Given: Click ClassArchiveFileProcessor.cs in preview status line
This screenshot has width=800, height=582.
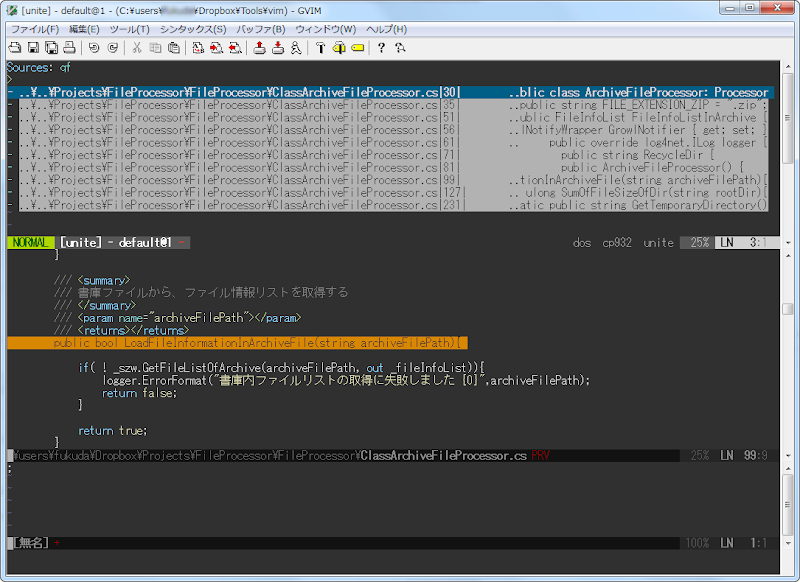Looking at the screenshot, I should pyautogui.click(x=443, y=456).
